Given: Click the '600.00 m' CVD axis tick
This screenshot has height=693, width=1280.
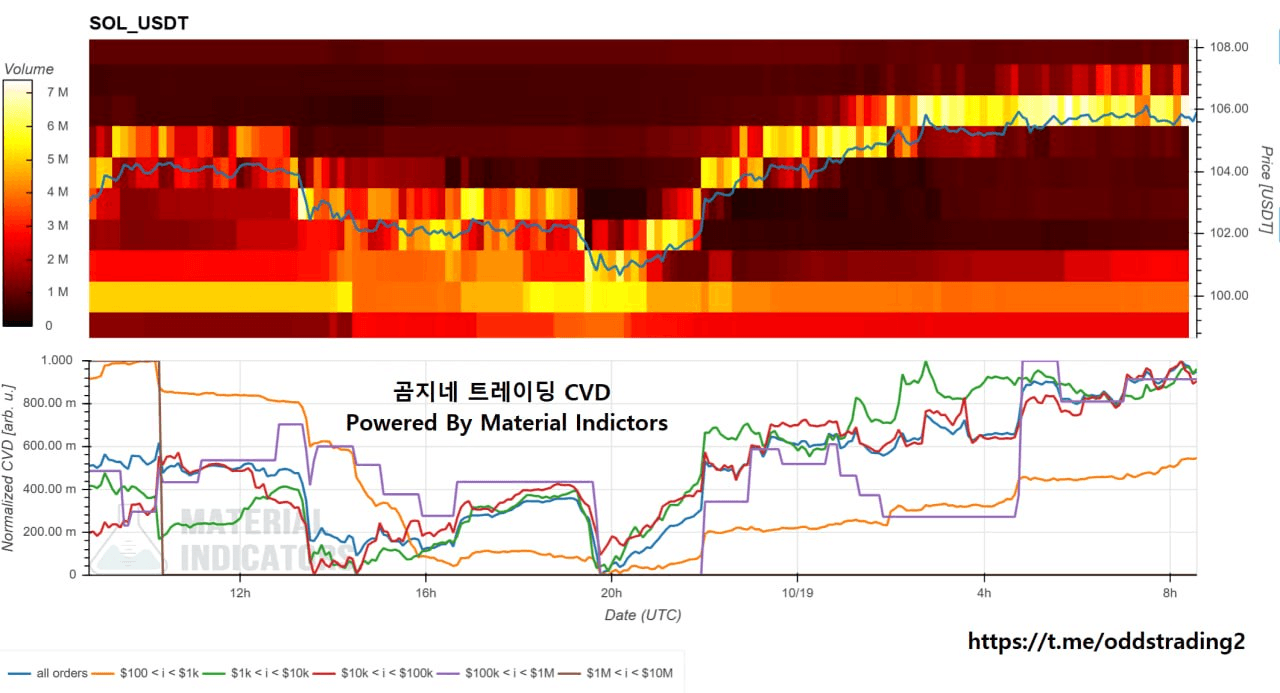Looking at the screenshot, I should click(x=51, y=446).
